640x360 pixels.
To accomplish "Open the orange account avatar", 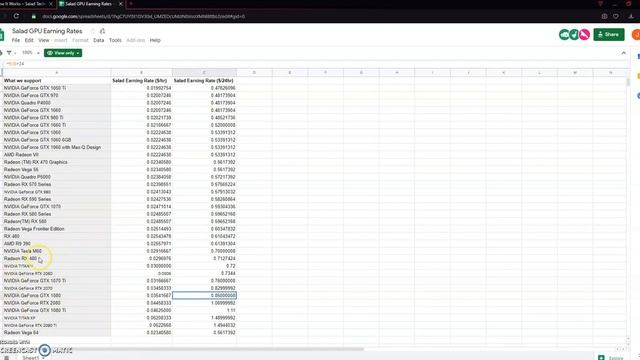I will (636, 35).
